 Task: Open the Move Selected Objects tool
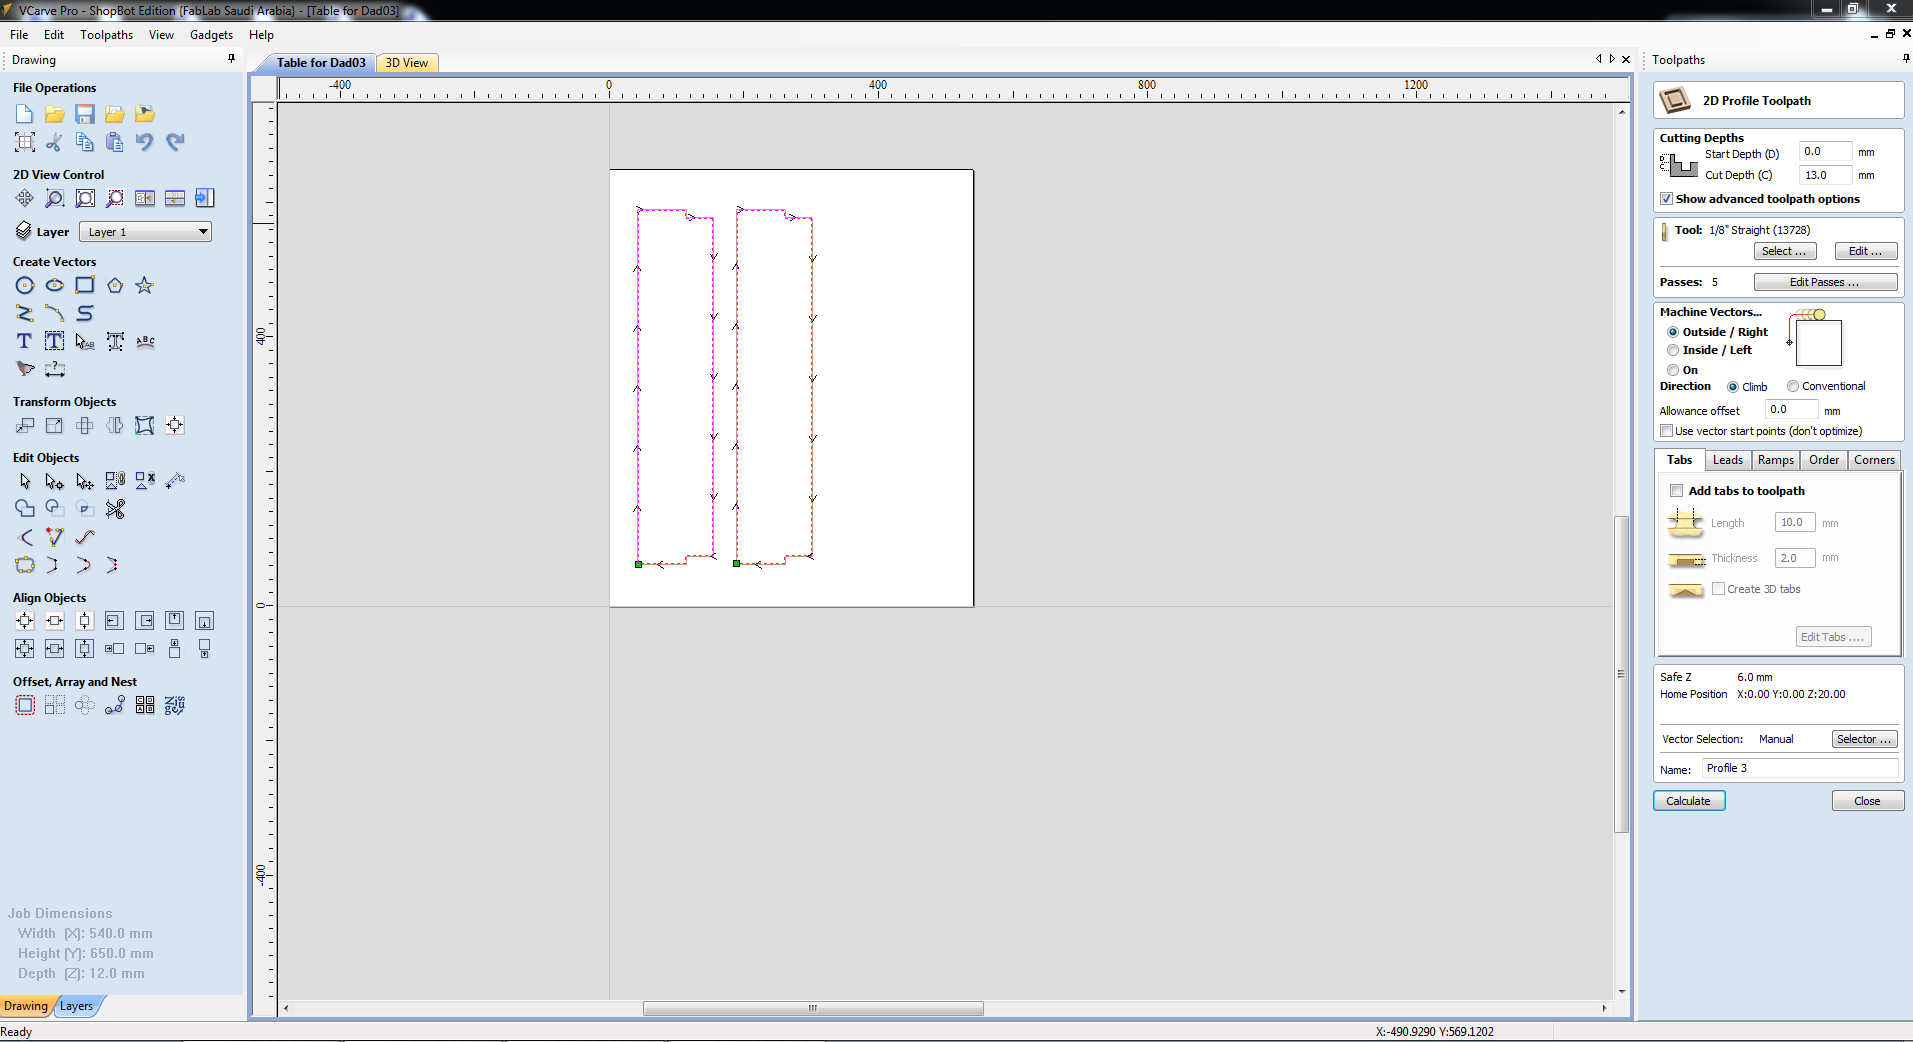25,425
